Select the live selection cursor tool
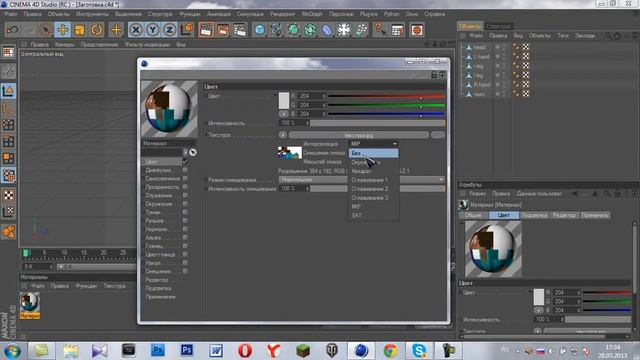The image size is (640, 360). 45,30
